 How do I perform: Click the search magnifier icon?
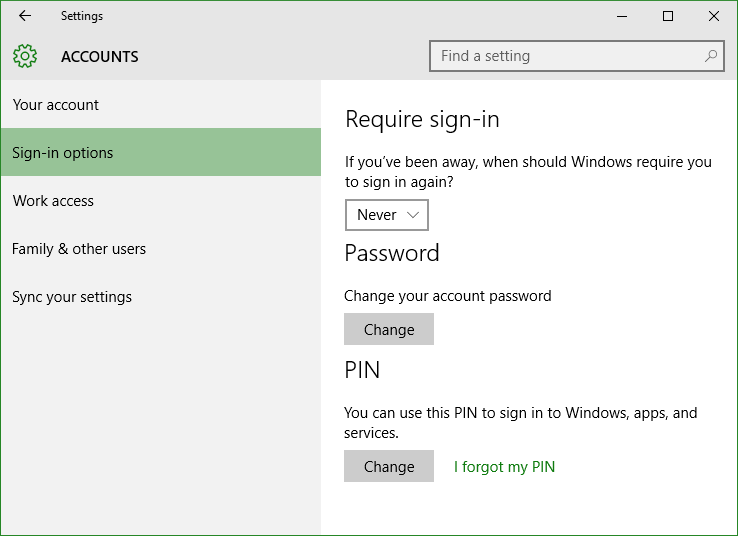pos(711,56)
